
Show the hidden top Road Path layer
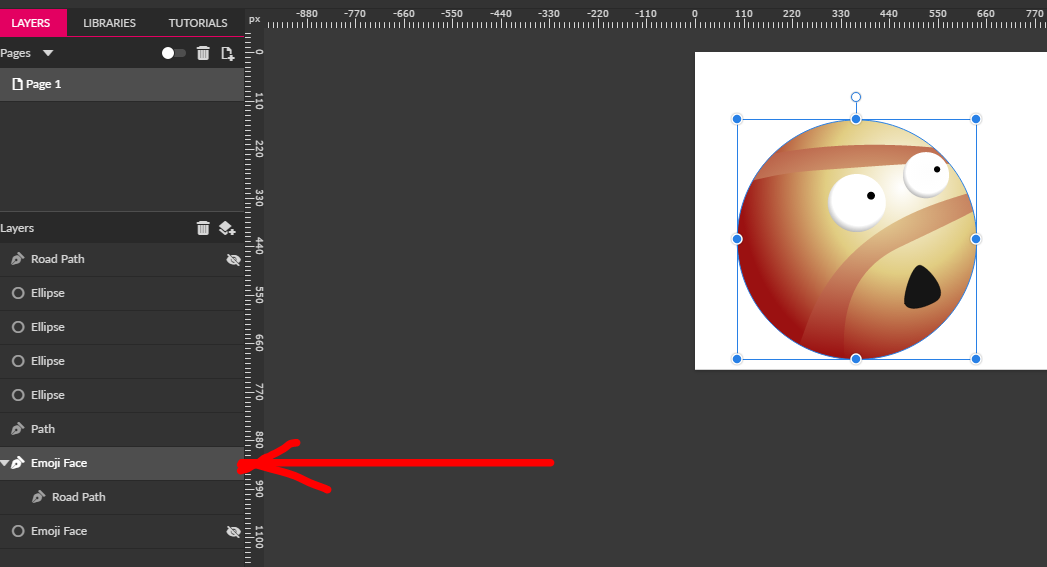pyautogui.click(x=233, y=260)
